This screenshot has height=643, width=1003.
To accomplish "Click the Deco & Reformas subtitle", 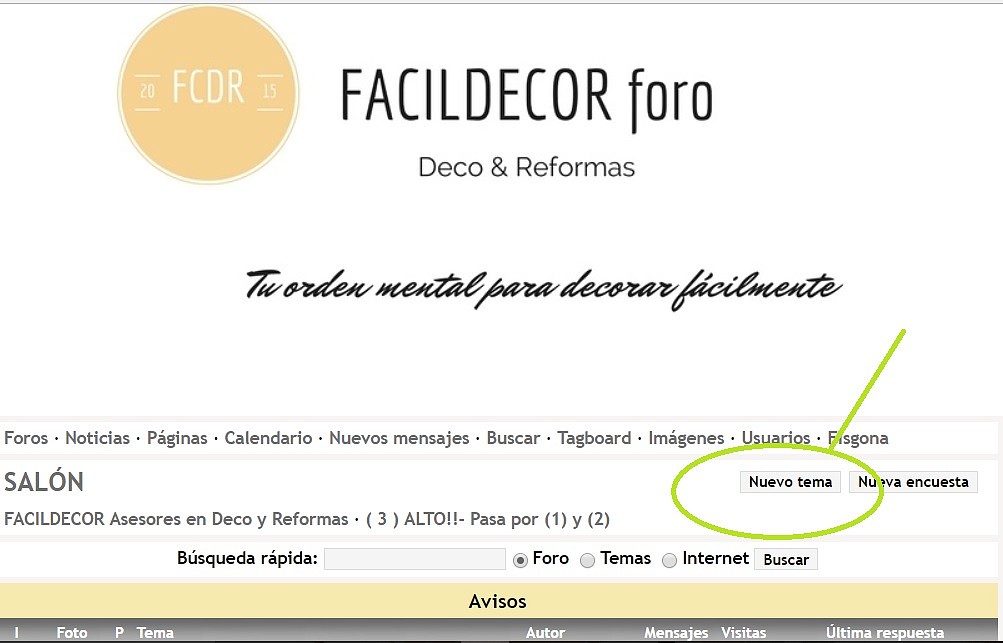I will point(526,167).
